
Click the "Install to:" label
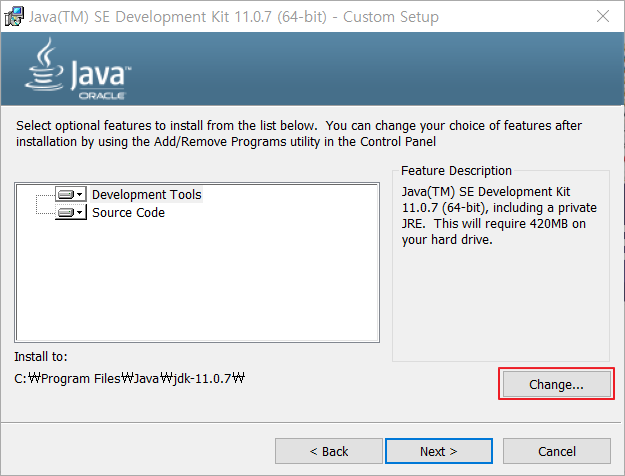pos(41,356)
